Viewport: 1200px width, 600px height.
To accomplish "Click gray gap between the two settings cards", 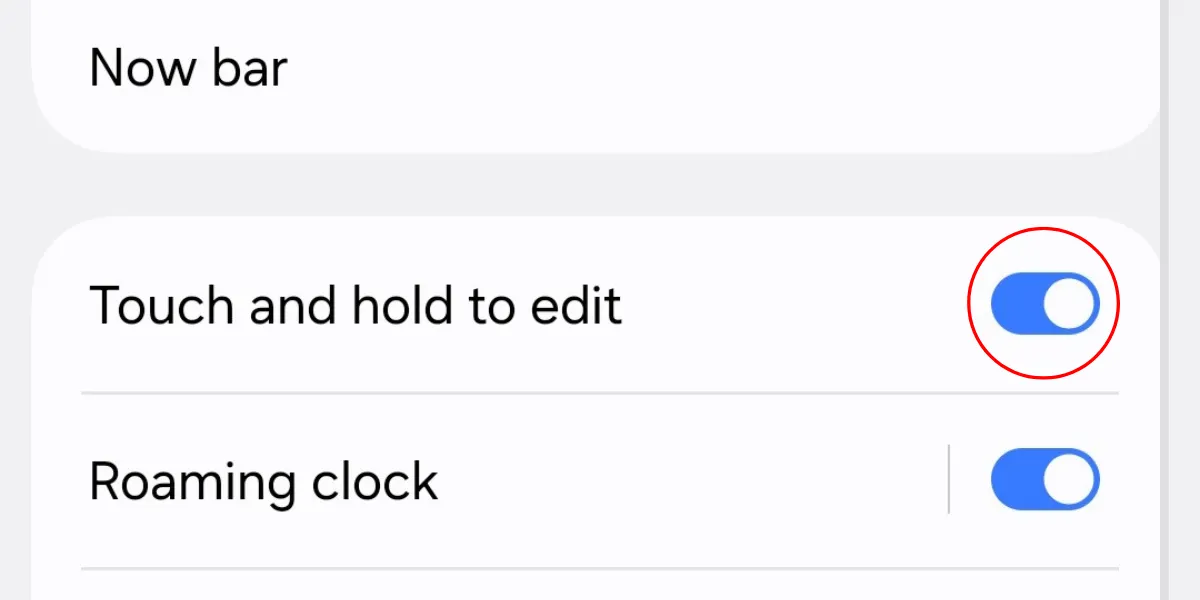I will click(x=600, y=185).
